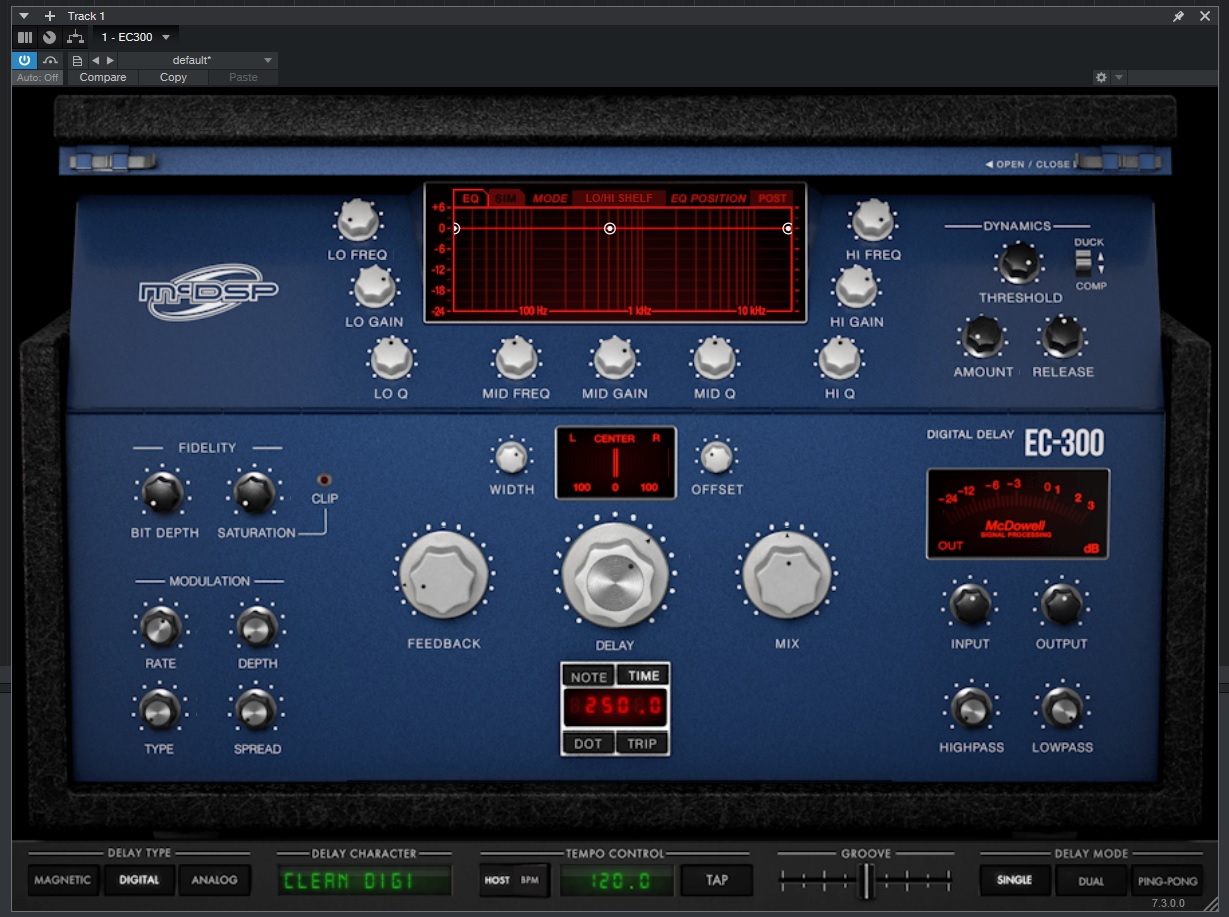
Task: Click the LO Q knob
Action: coord(391,358)
